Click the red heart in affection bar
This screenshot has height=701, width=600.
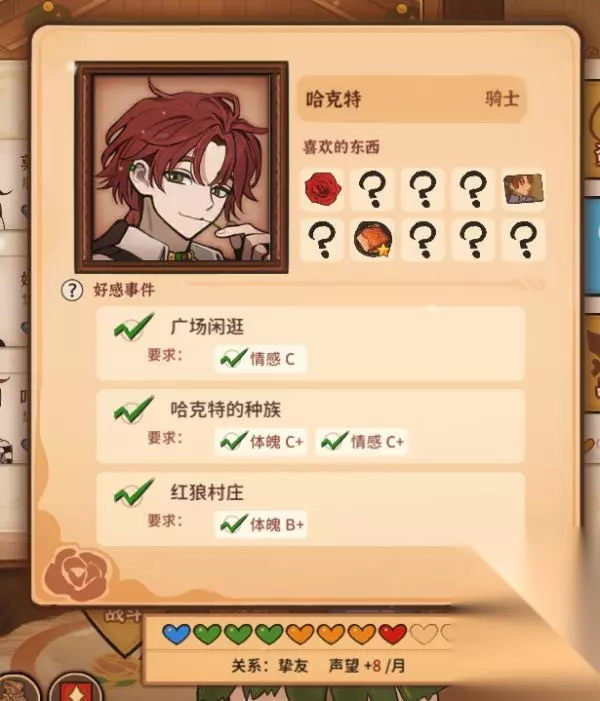pyautogui.click(x=393, y=634)
